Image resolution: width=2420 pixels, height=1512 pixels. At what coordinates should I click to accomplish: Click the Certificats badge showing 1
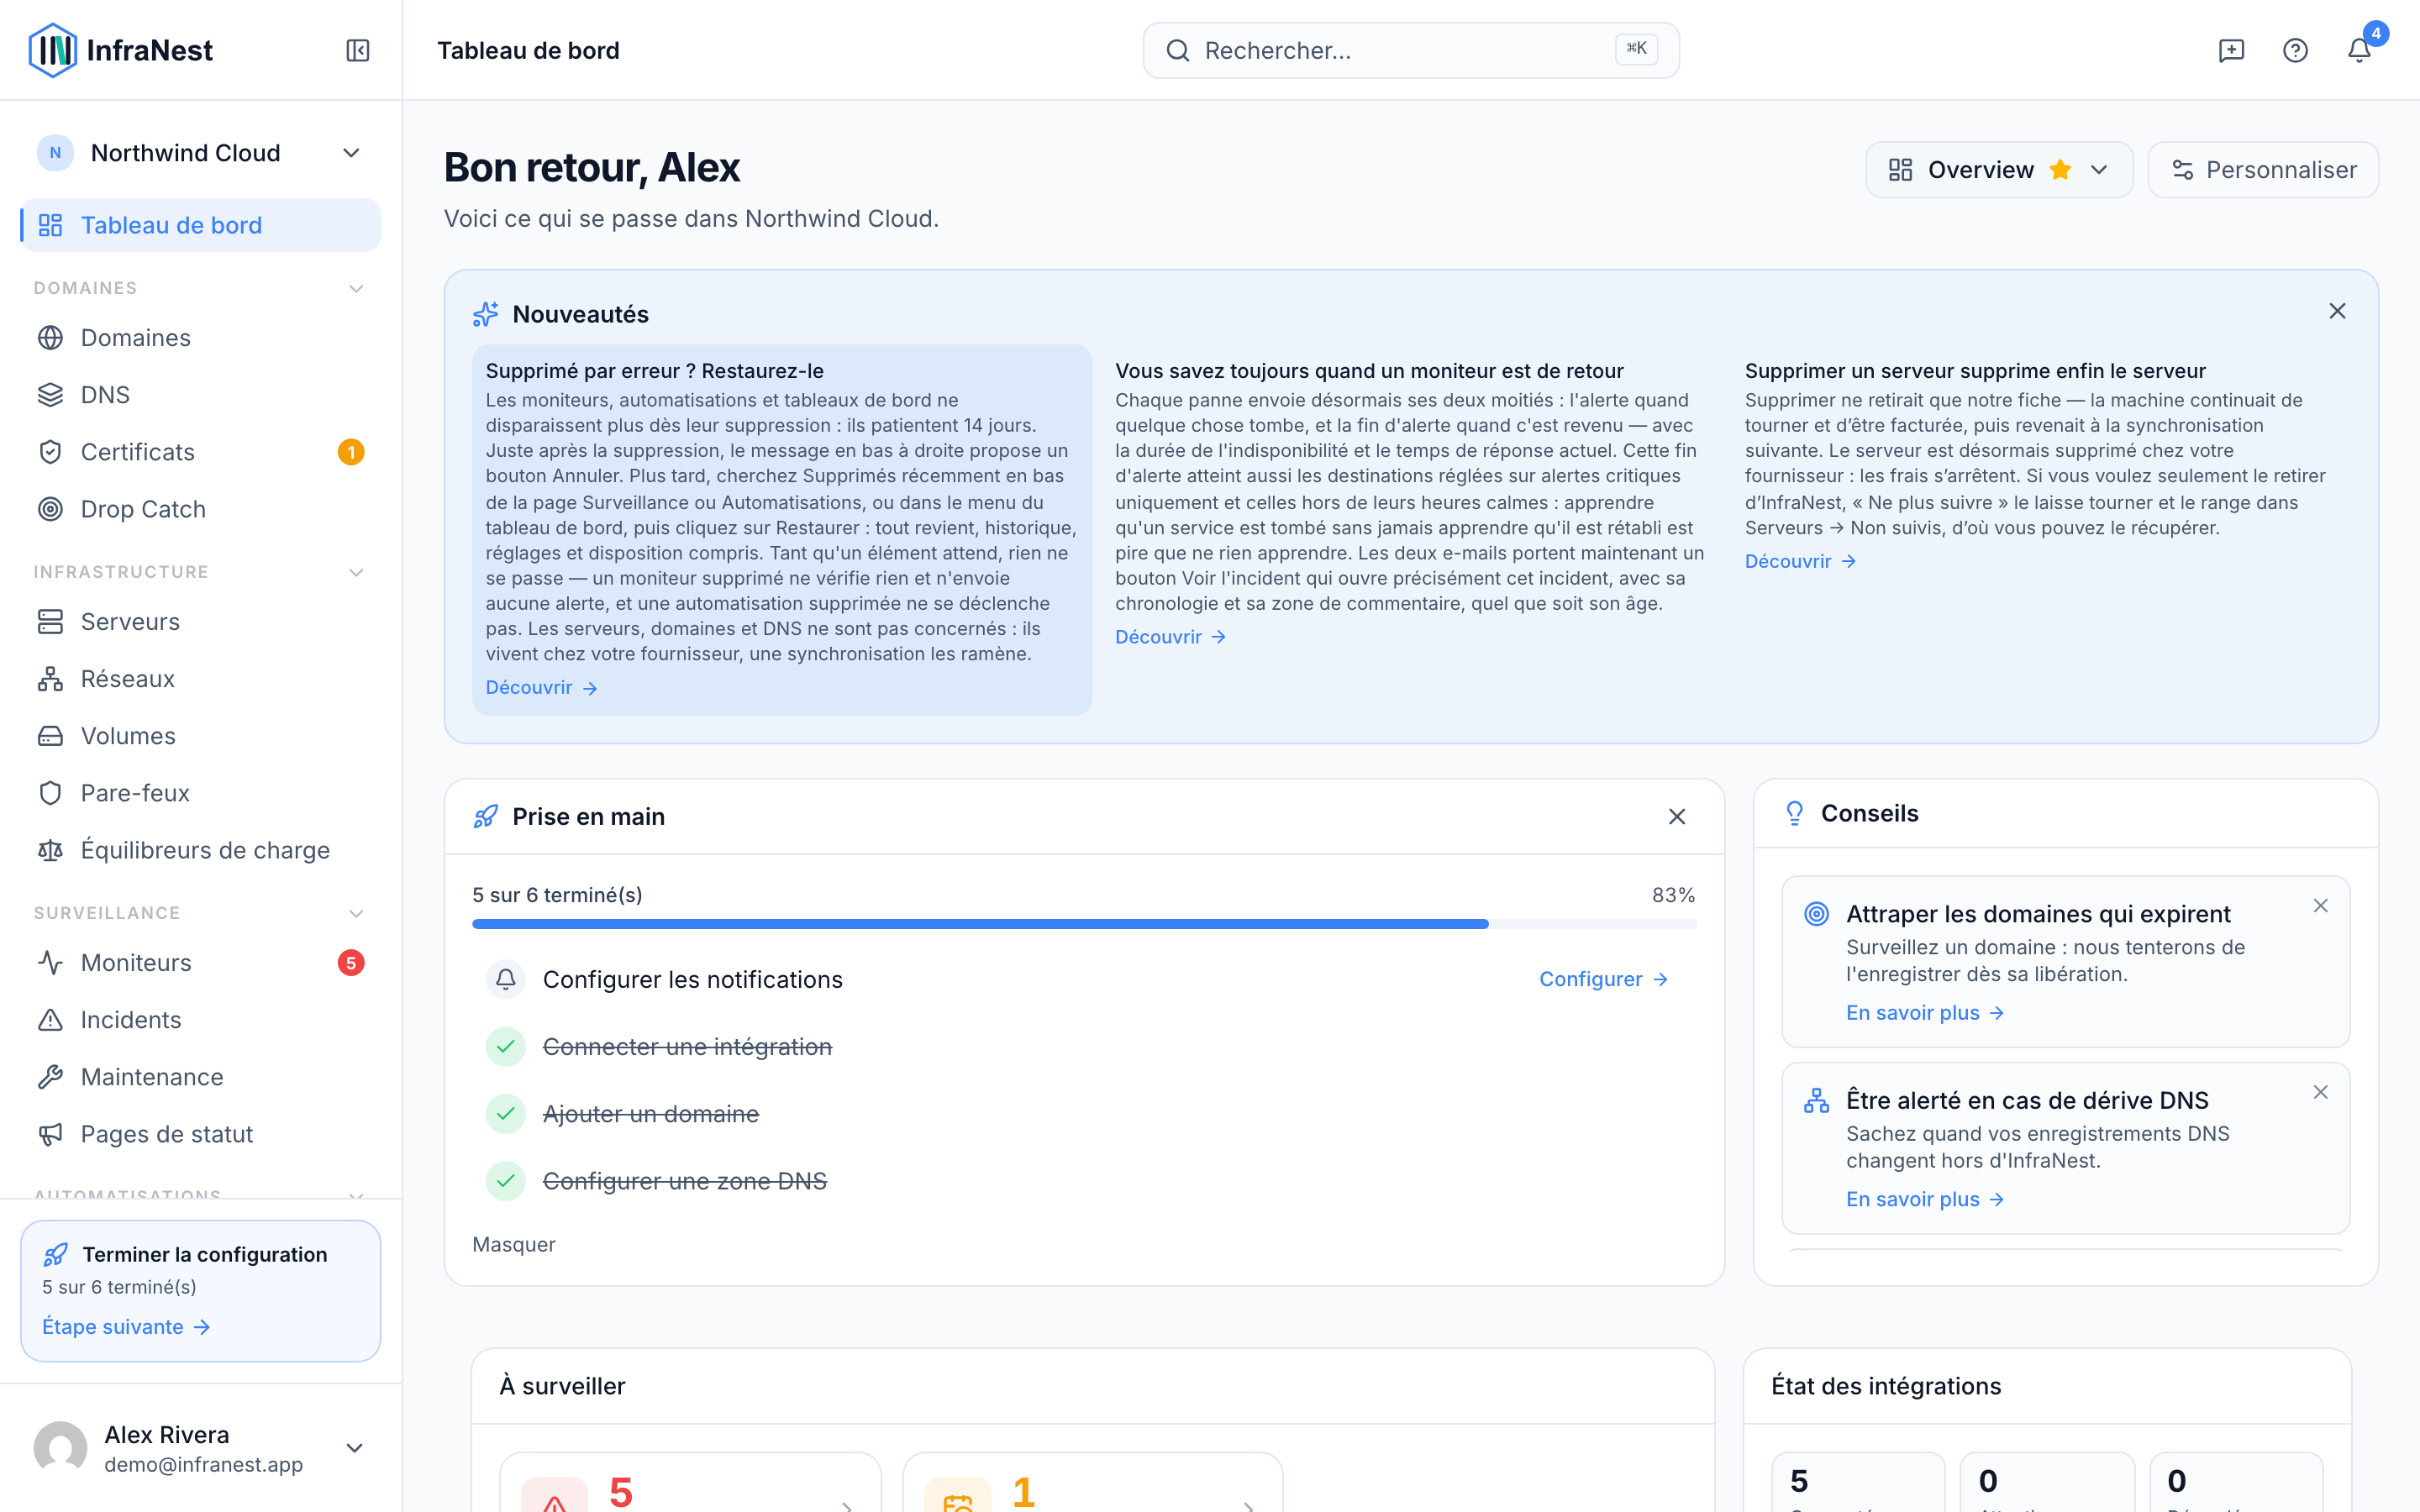pos(351,452)
